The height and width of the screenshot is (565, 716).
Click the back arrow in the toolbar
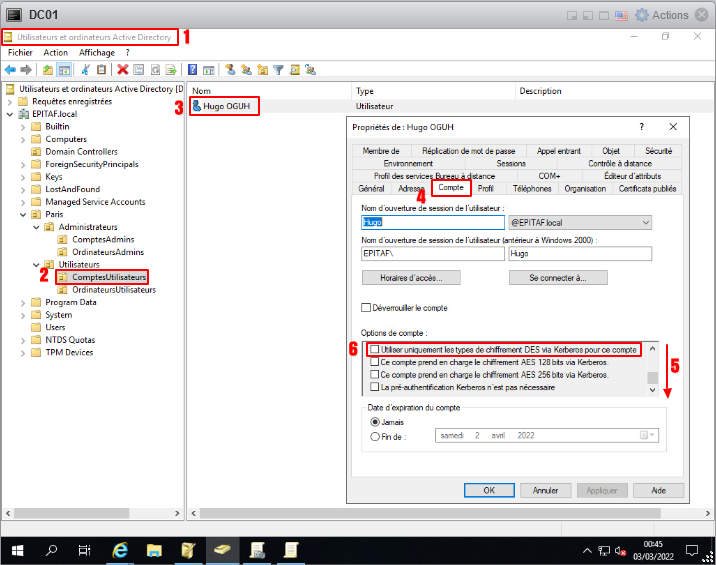point(10,70)
